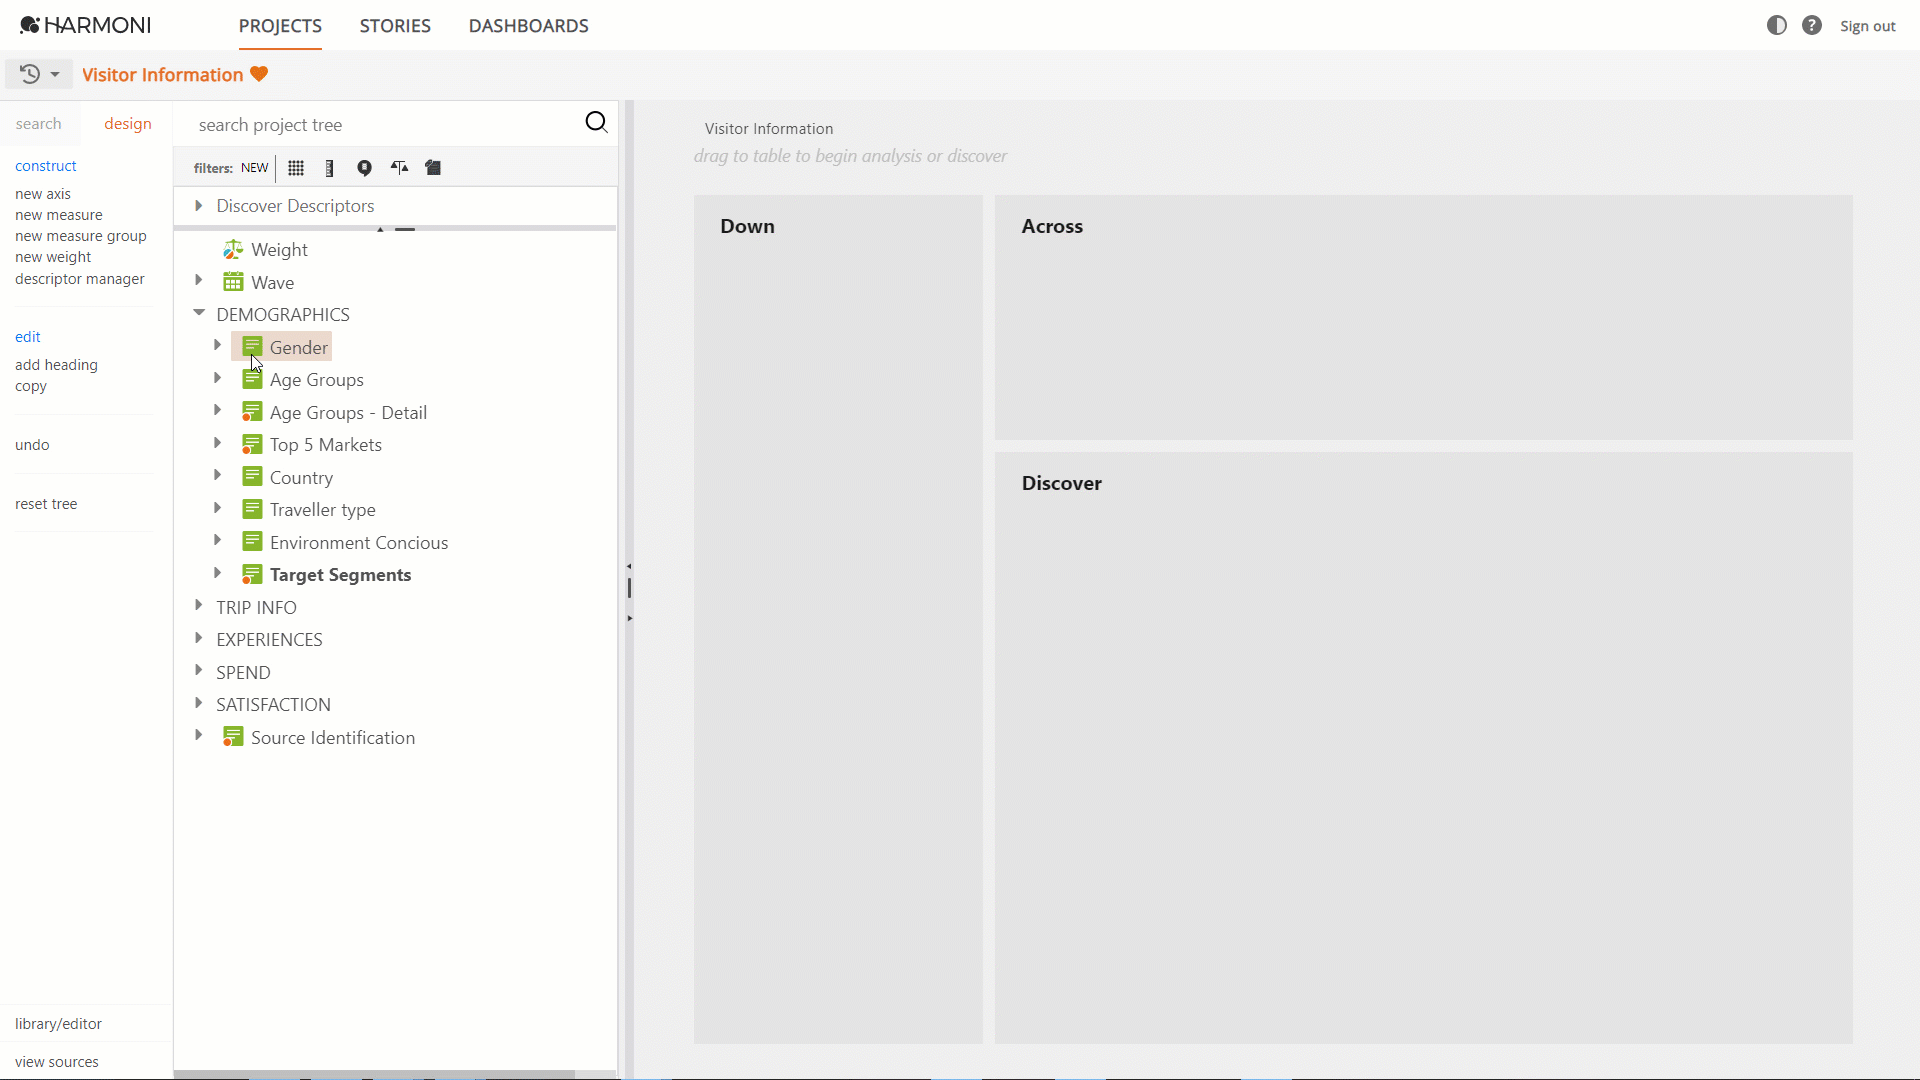This screenshot has width=1920, height=1080.
Task: Open the descriptor manager
Action: (80, 279)
